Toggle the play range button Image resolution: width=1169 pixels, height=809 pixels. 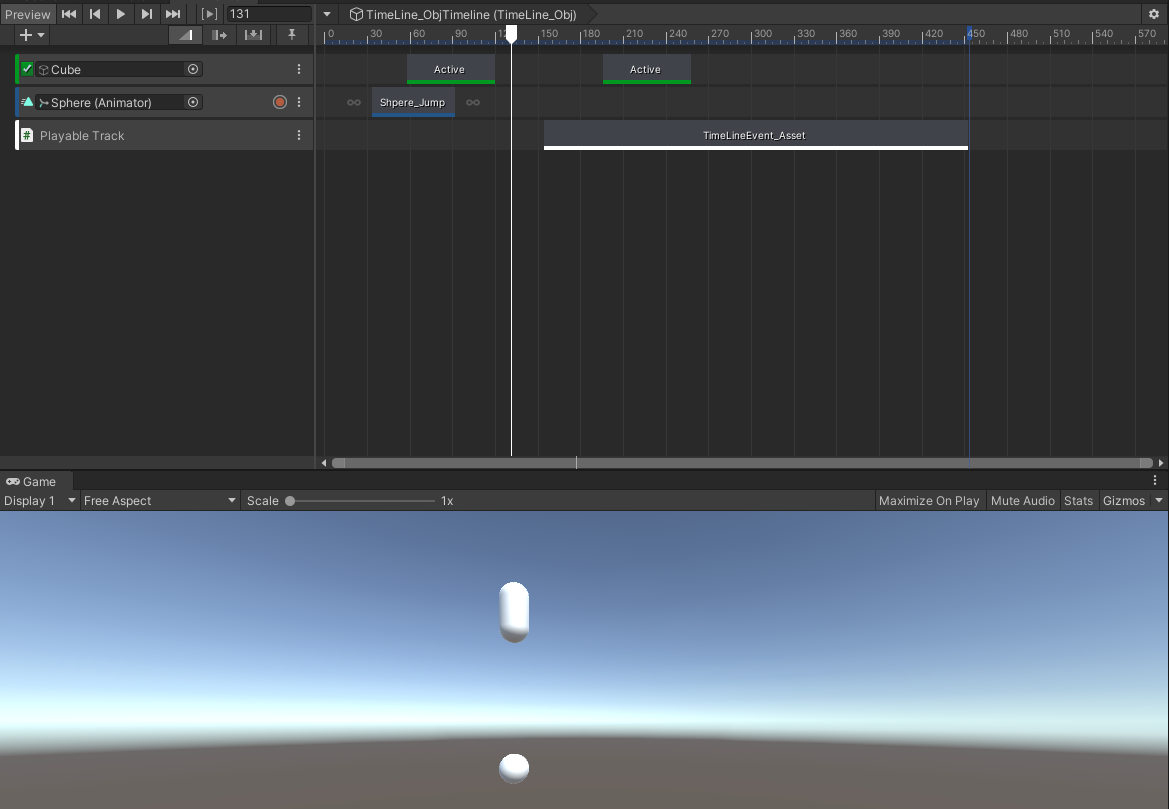209,13
